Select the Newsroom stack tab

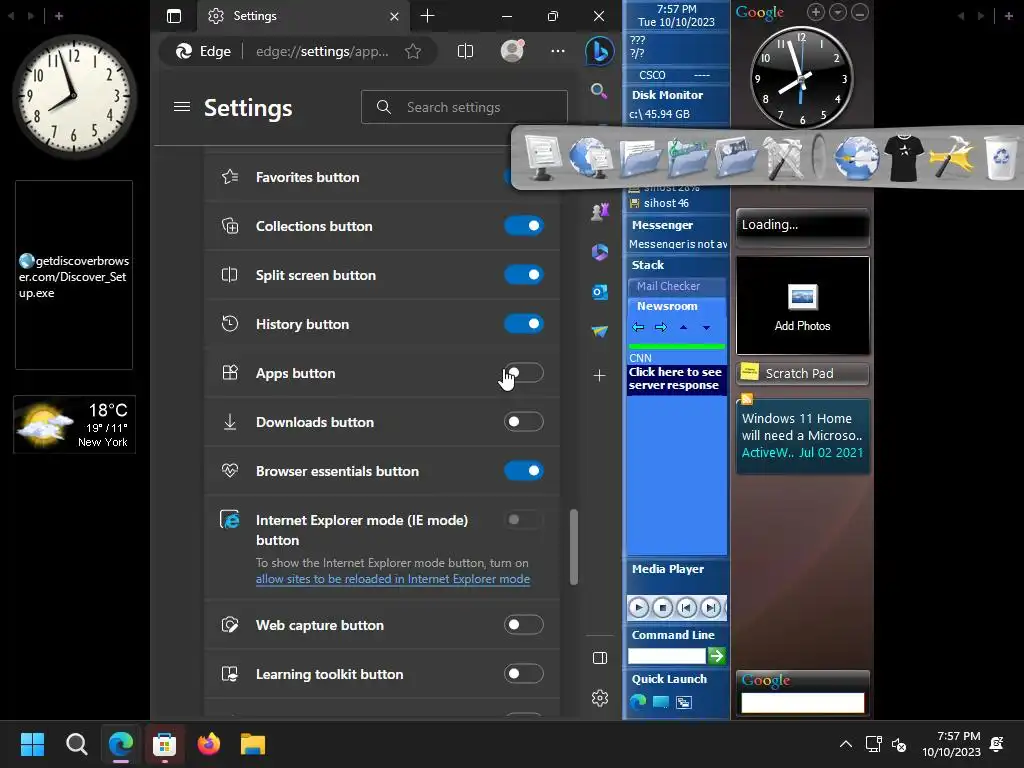[x=677, y=306]
